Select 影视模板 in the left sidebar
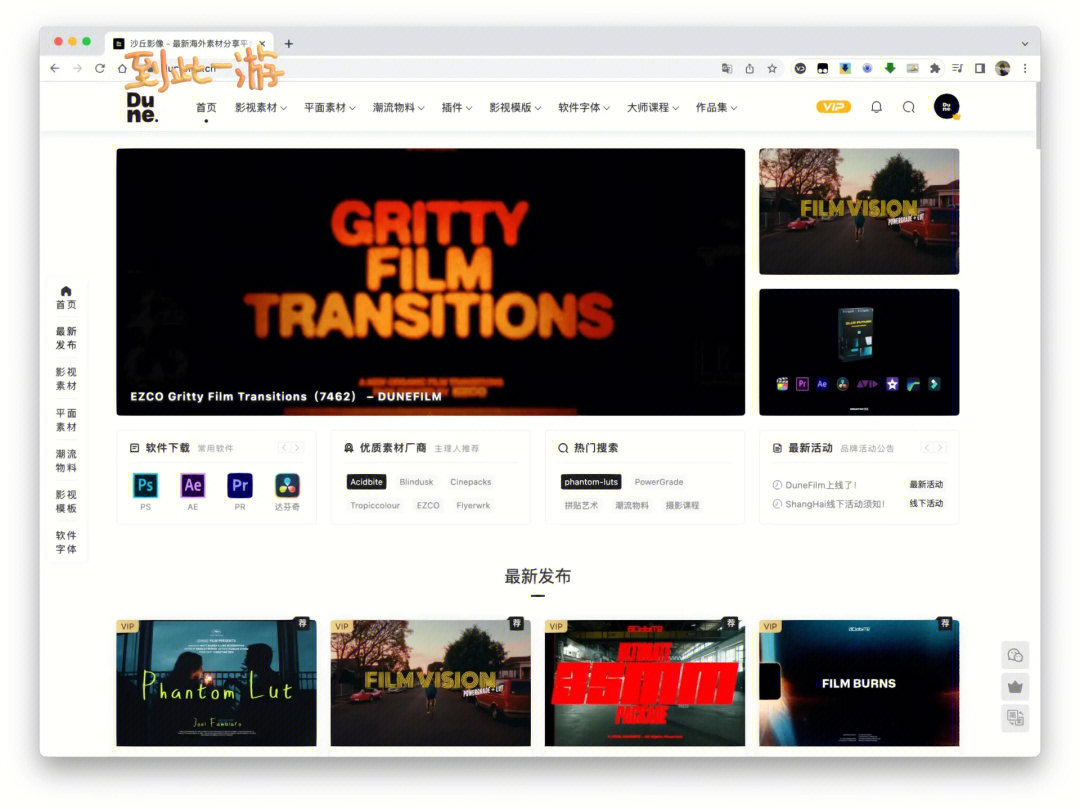This screenshot has height=809, width=1080. (66, 501)
